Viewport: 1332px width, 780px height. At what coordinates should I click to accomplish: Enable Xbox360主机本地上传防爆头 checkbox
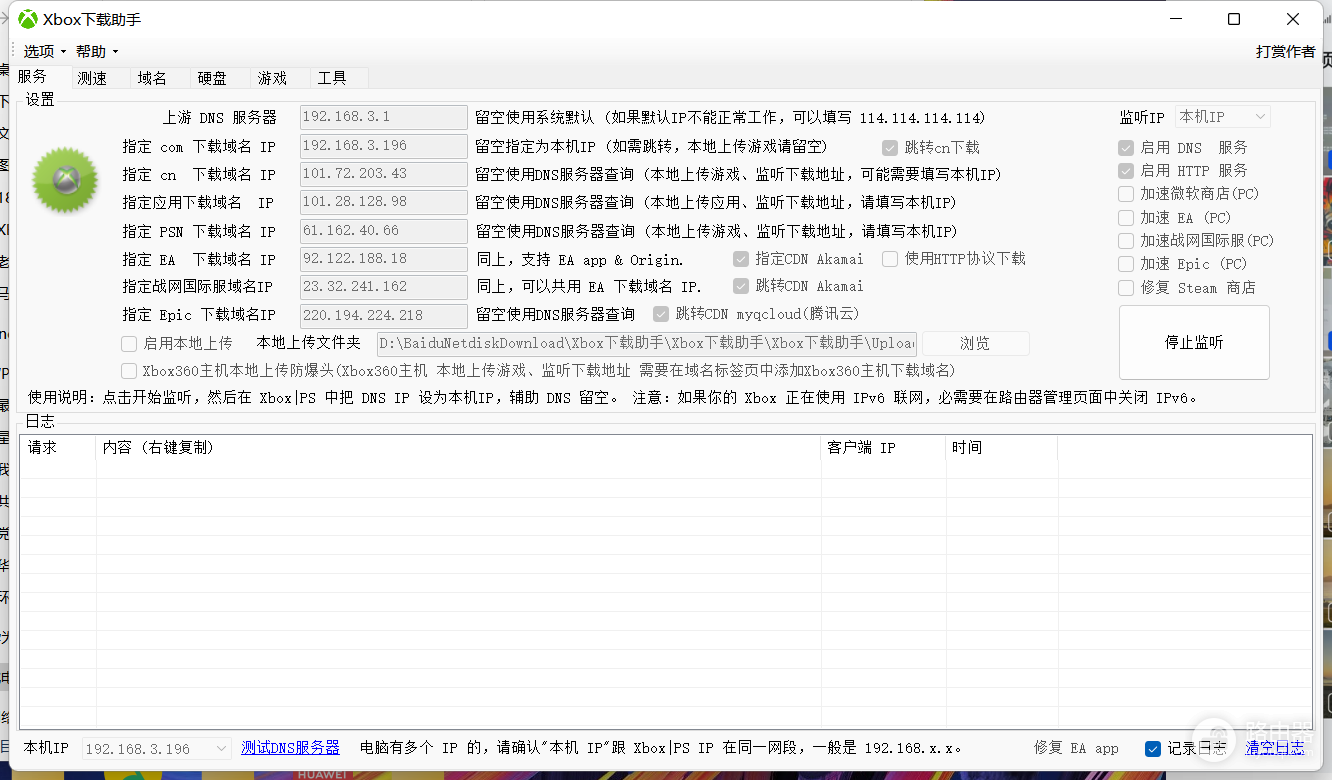tap(128, 371)
